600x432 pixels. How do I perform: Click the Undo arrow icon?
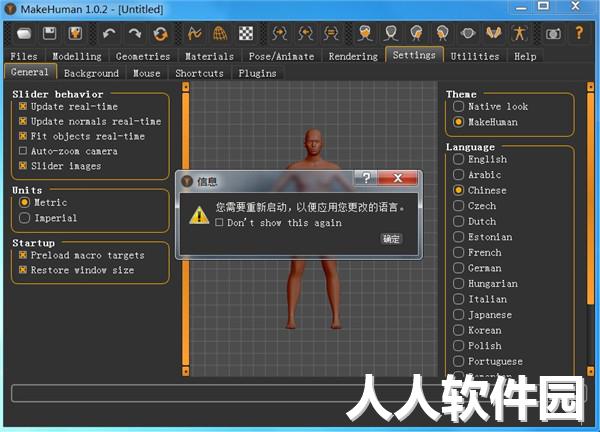109,34
